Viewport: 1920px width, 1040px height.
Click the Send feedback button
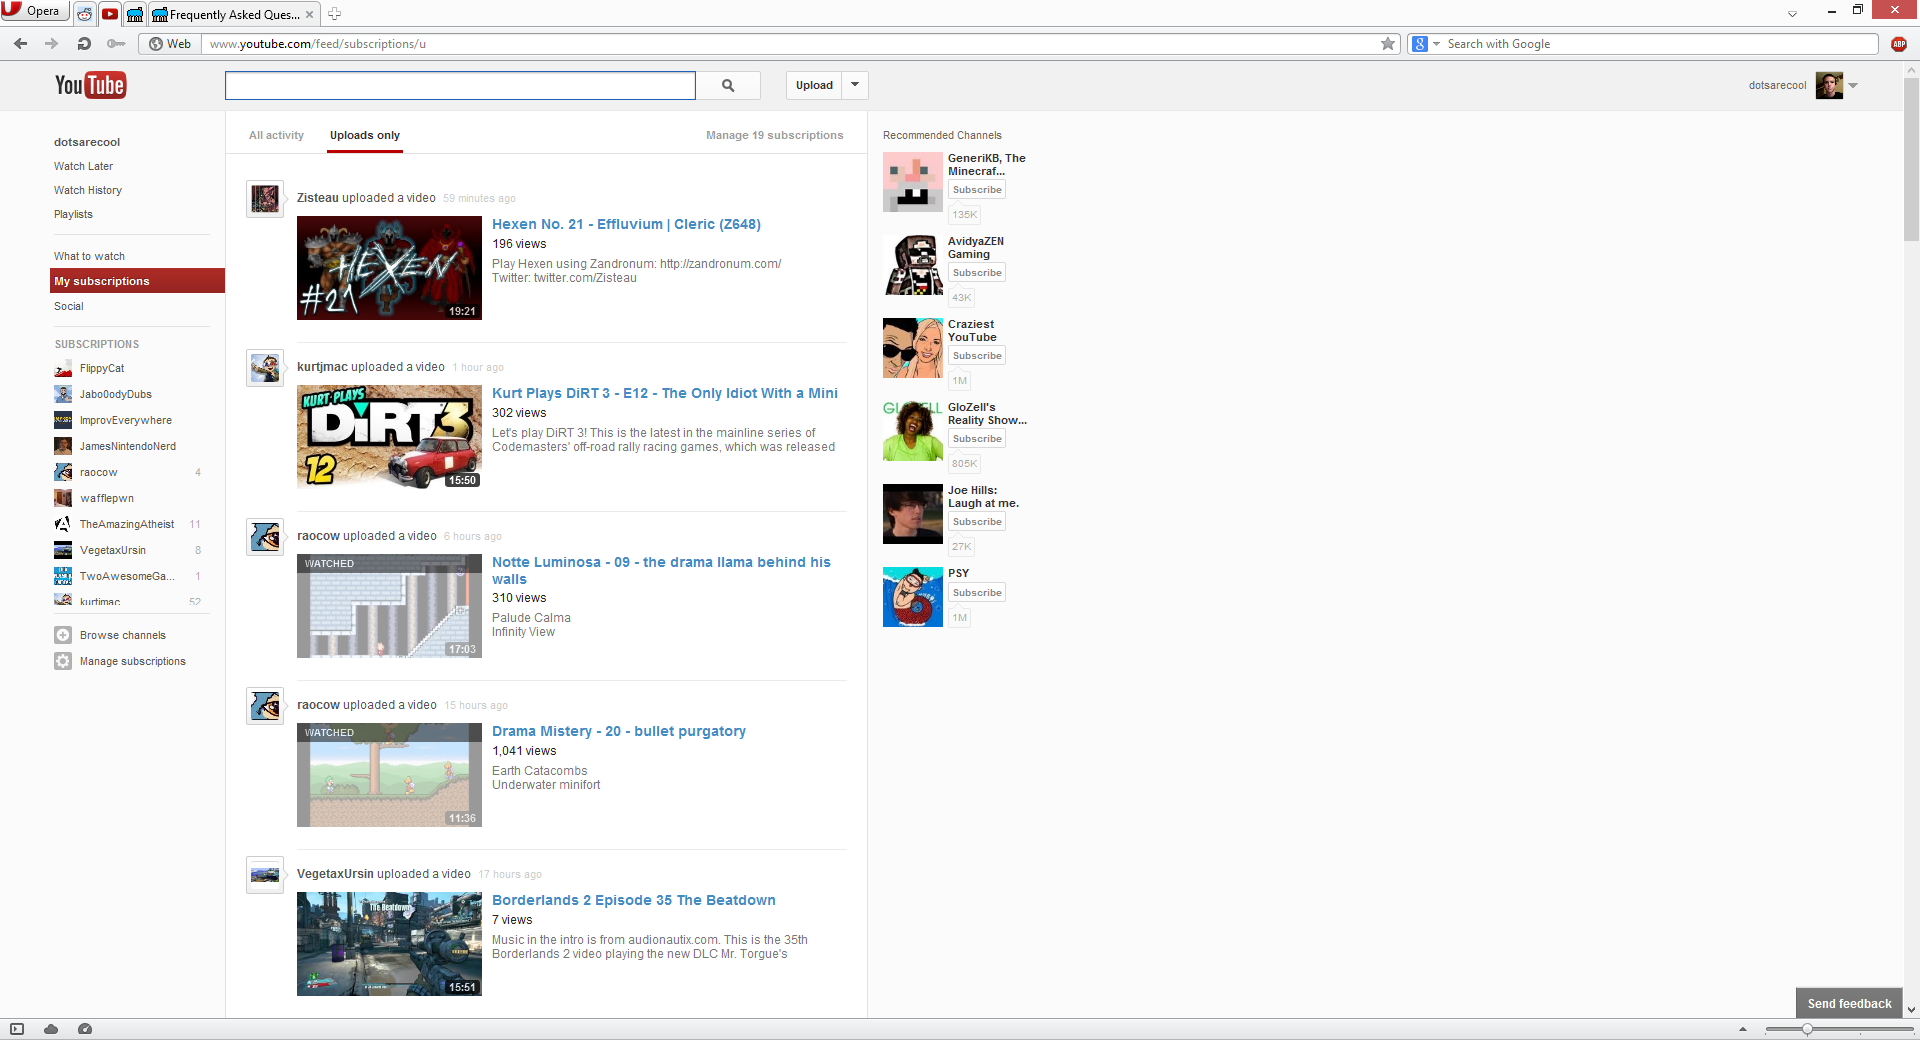tap(1849, 1003)
